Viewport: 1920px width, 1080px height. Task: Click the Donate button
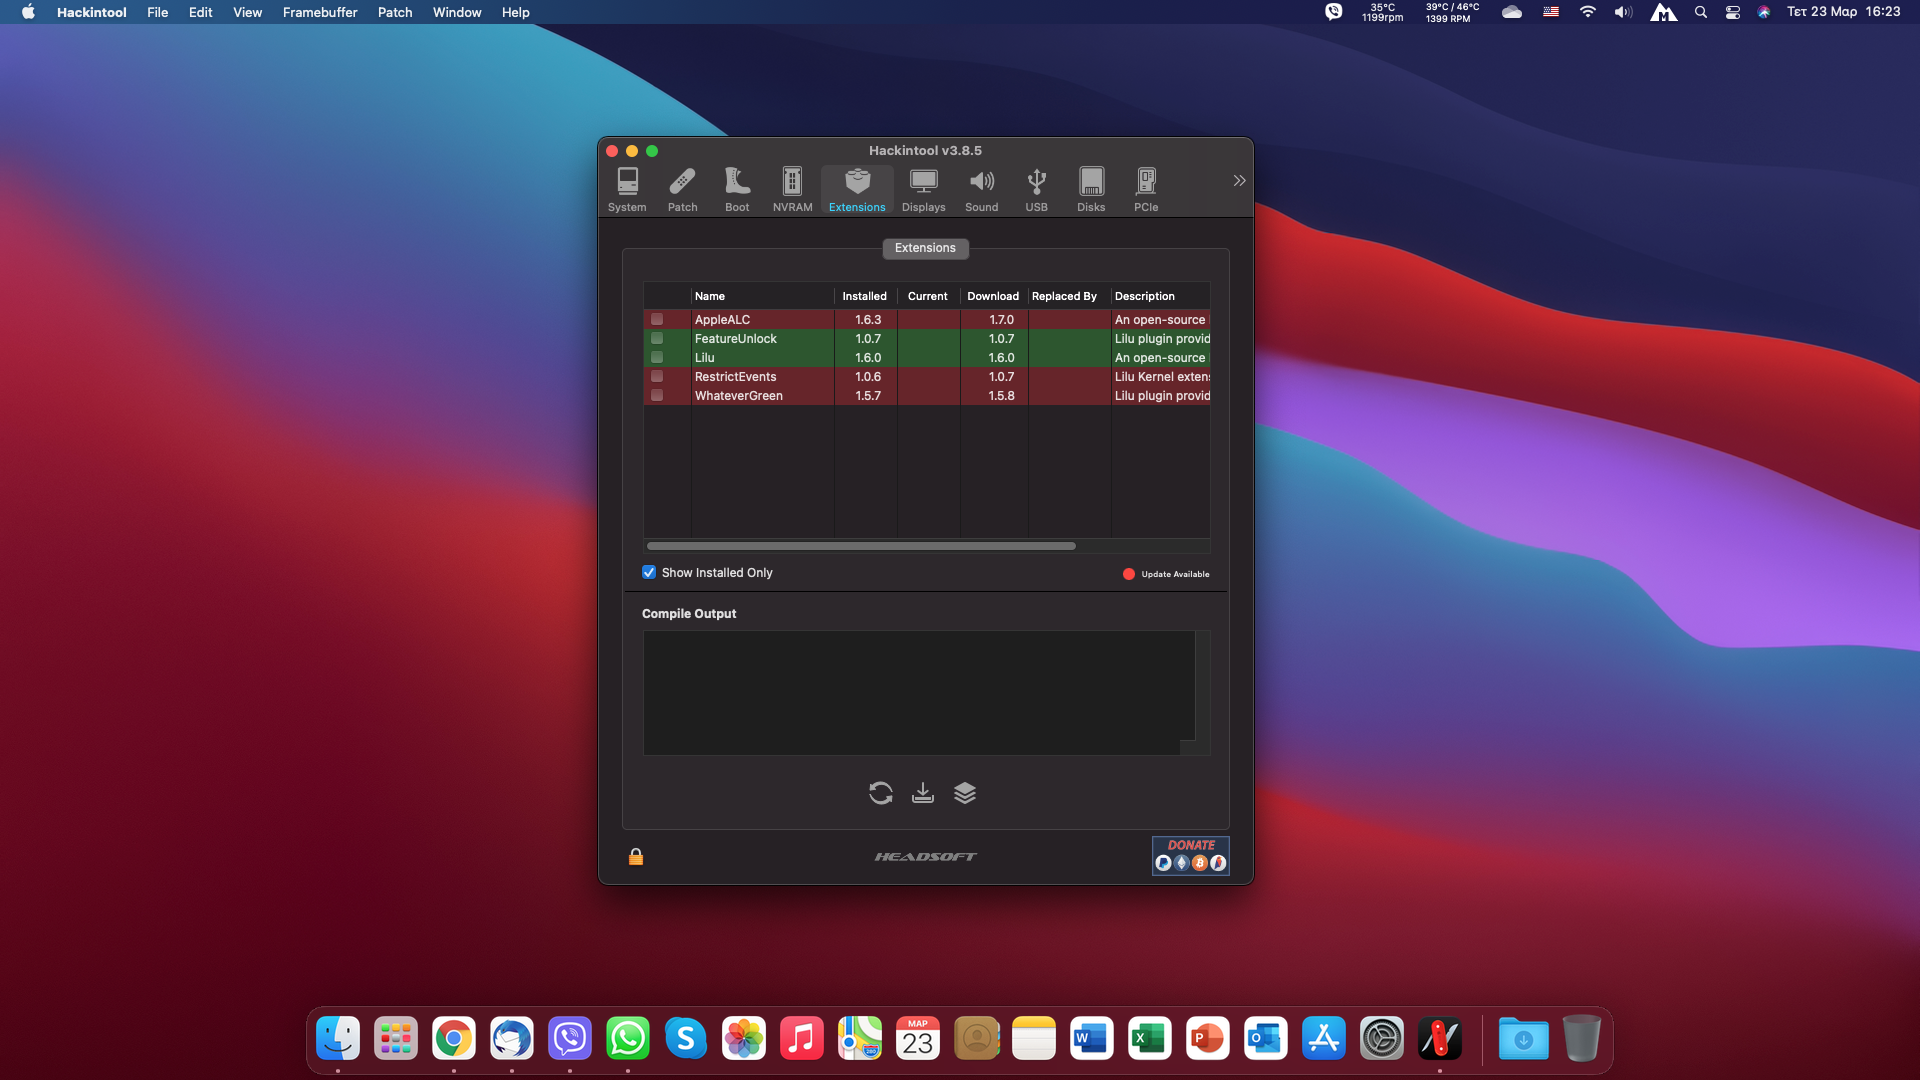(1190, 856)
